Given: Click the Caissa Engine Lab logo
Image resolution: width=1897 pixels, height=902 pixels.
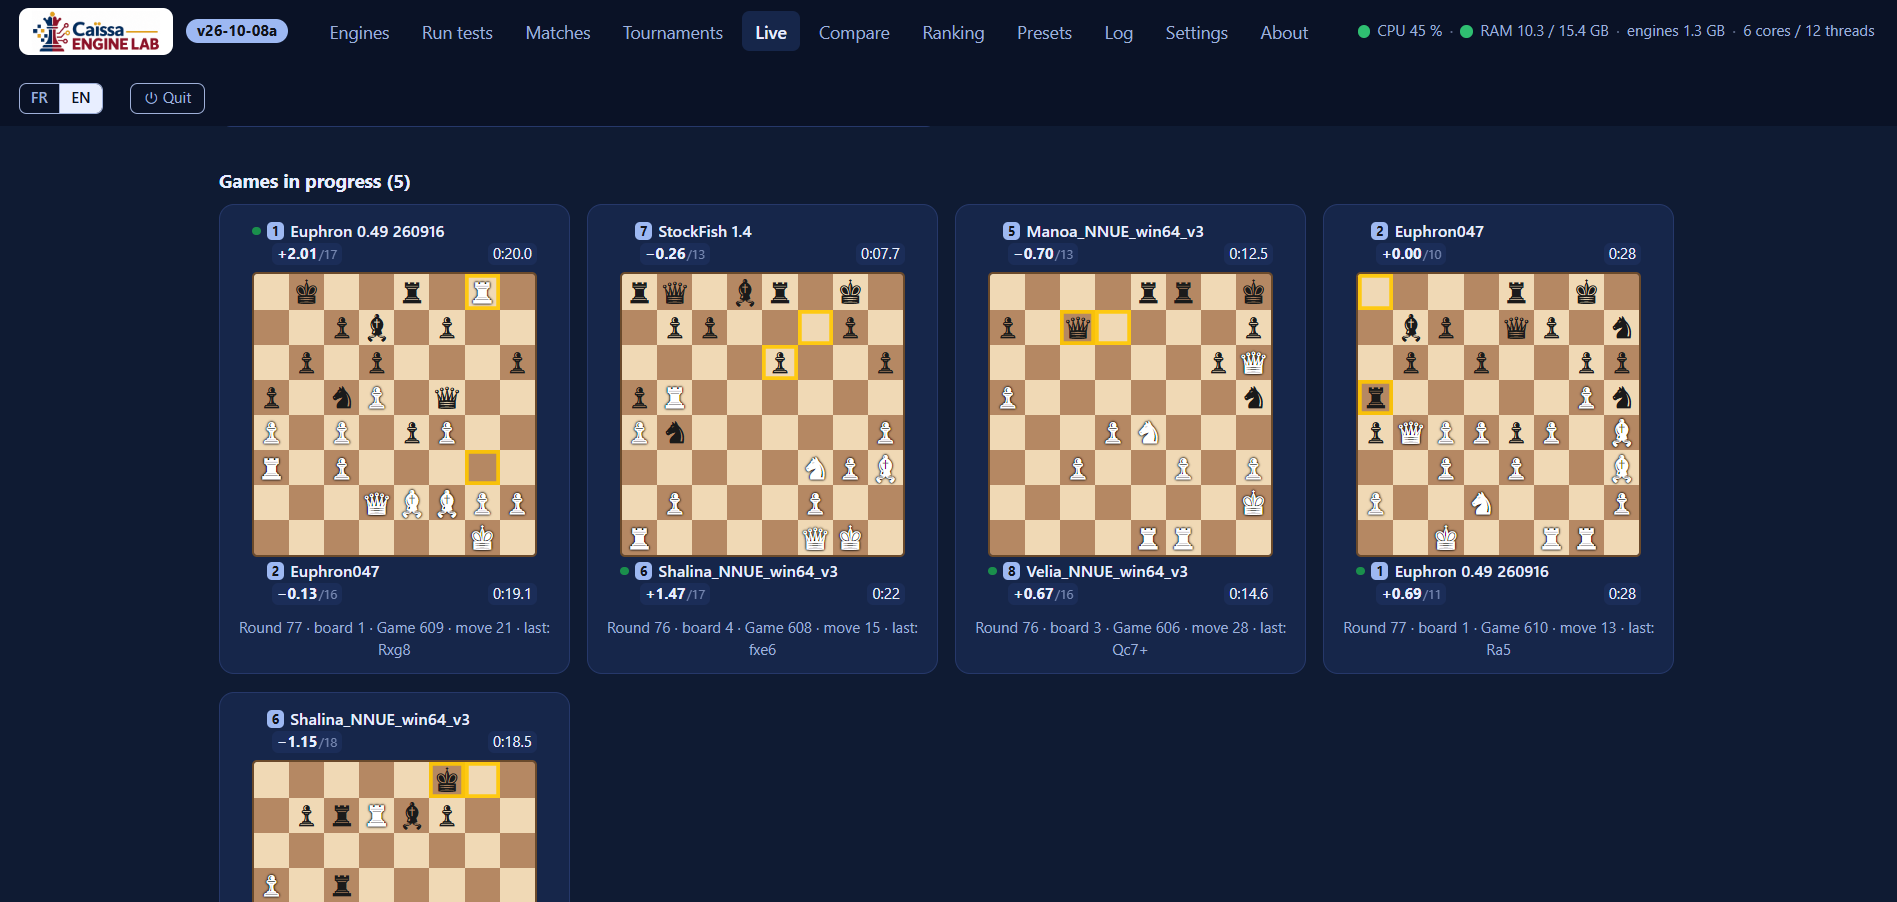Looking at the screenshot, I should pyautogui.click(x=96, y=32).
